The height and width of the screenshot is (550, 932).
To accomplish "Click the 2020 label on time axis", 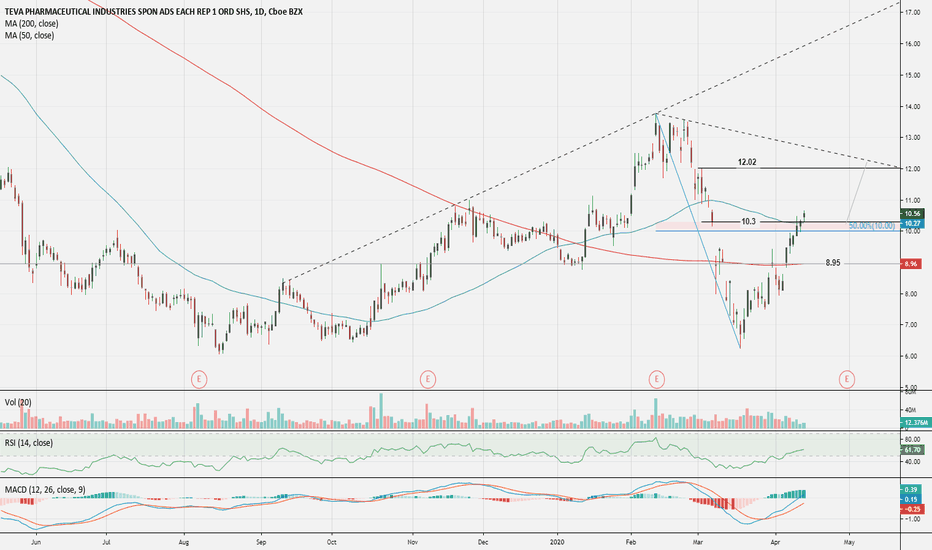I will click(x=558, y=542).
